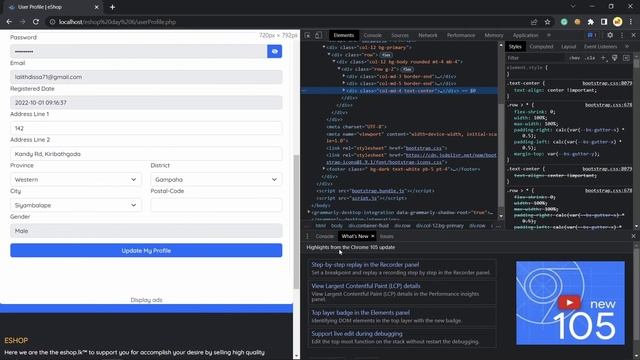Select div.container-fluid in the breadcrumb
The width and height of the screenshot is (640, 360).
pyautogui.click(x=369, y=226)
